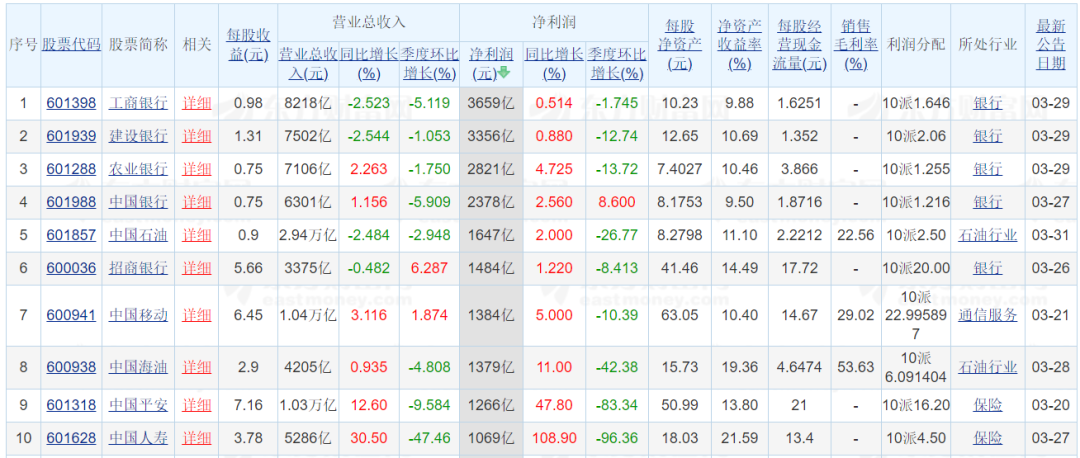This screenshot has height=458, width=1080.
Task: Open 保险 industry link in 中国平安 row
Action: 987,405
